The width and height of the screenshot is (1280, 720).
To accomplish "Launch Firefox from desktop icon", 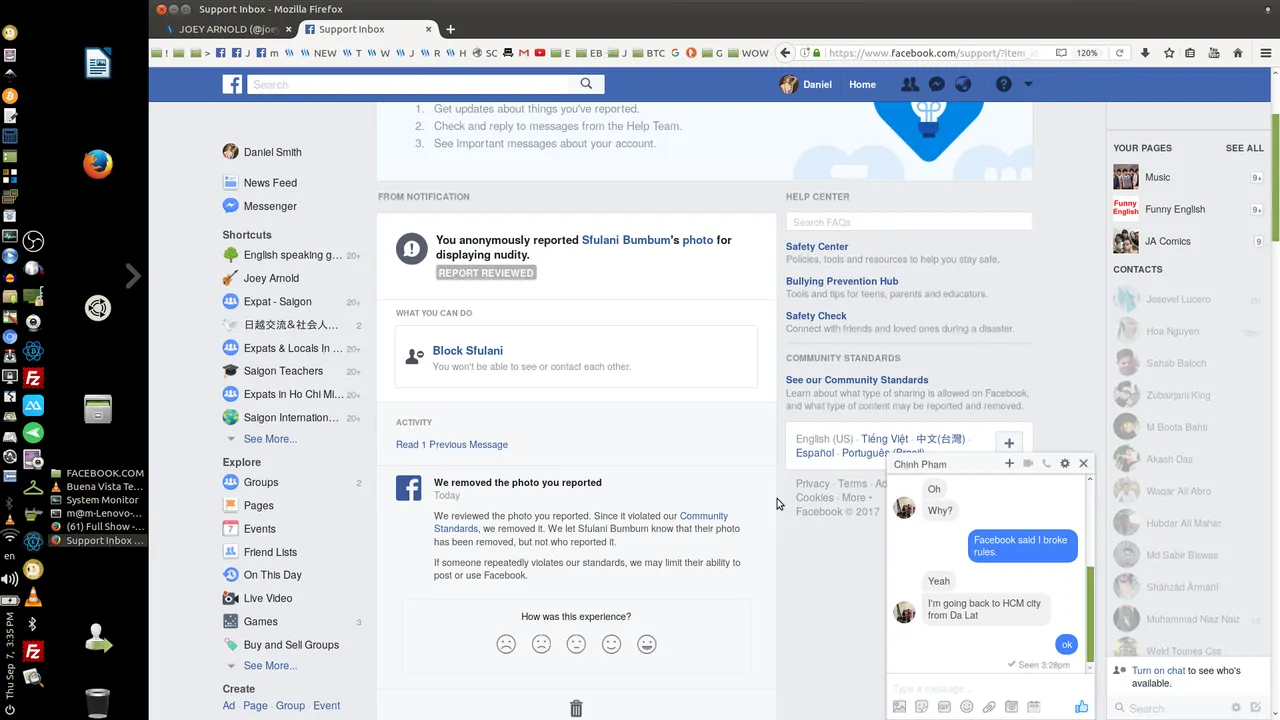I will [x=97, y=163].
